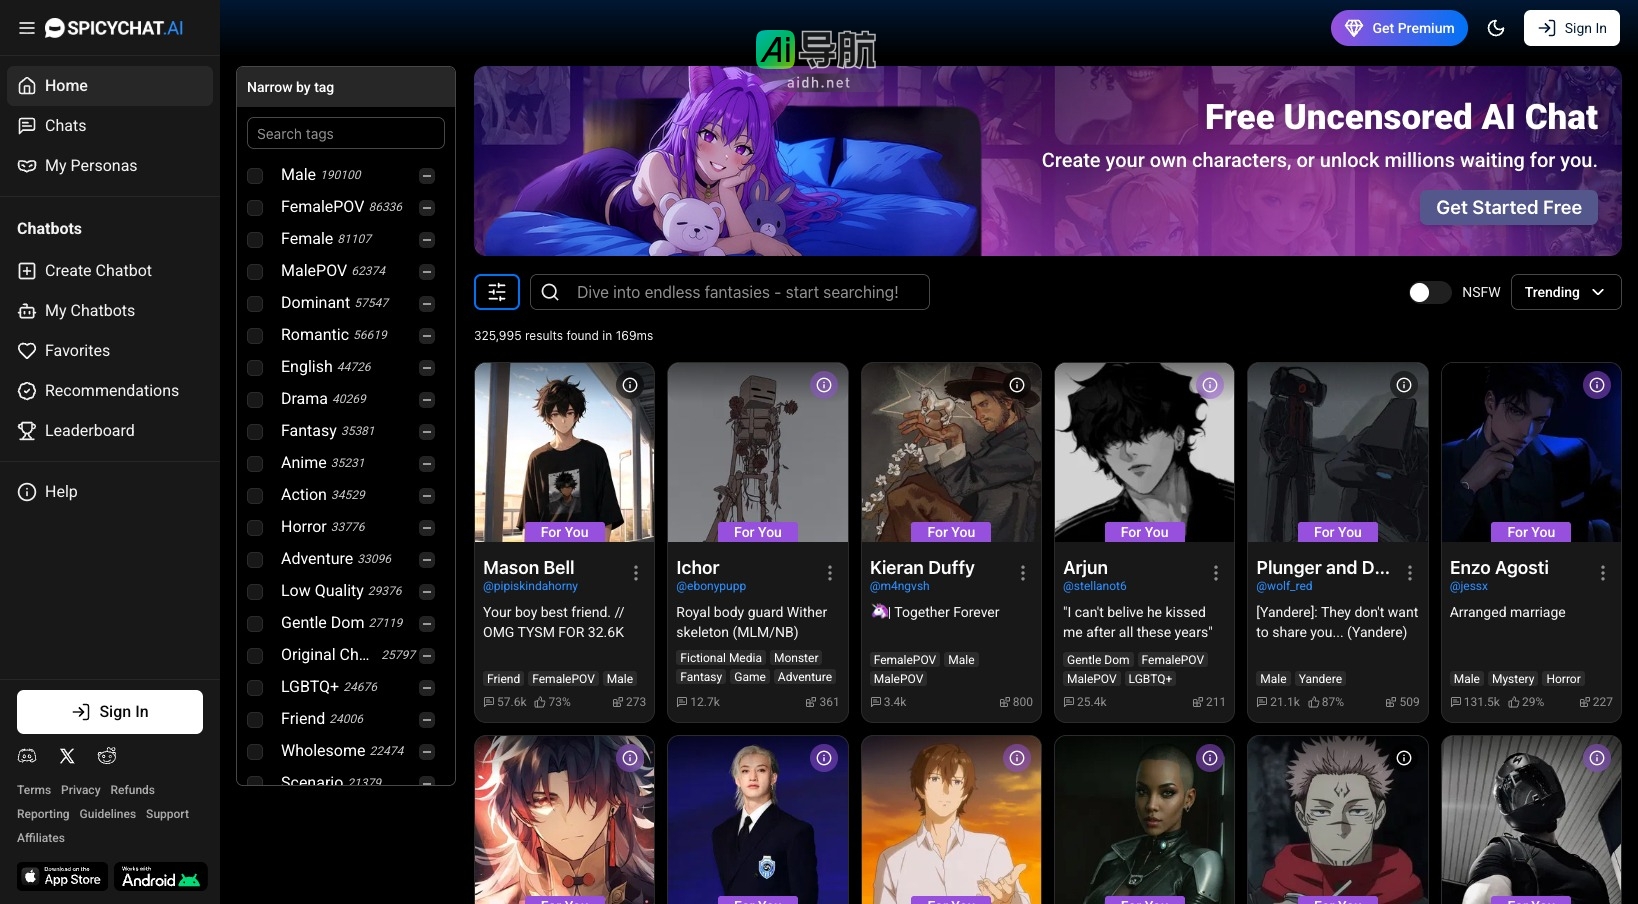The height and width of the screenshot is (904, 1638).
Task: Click the filter sliders icon button
Action: (497, 292)
